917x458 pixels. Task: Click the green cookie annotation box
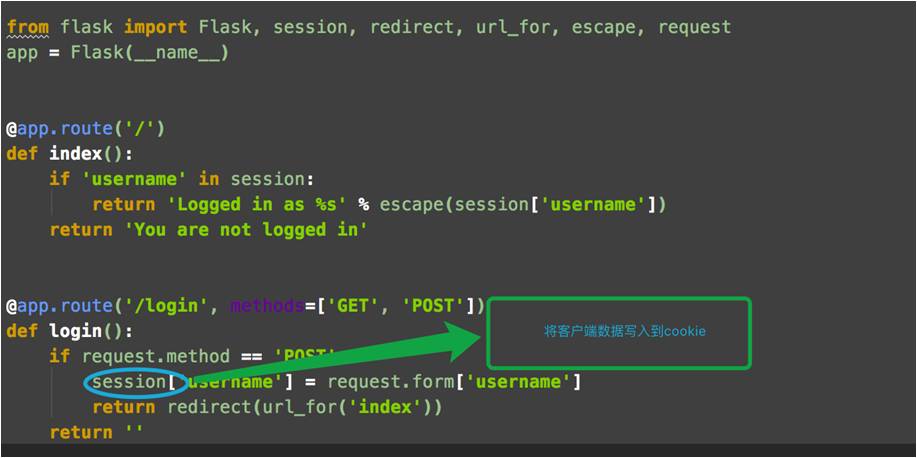[x=619, y=333]
